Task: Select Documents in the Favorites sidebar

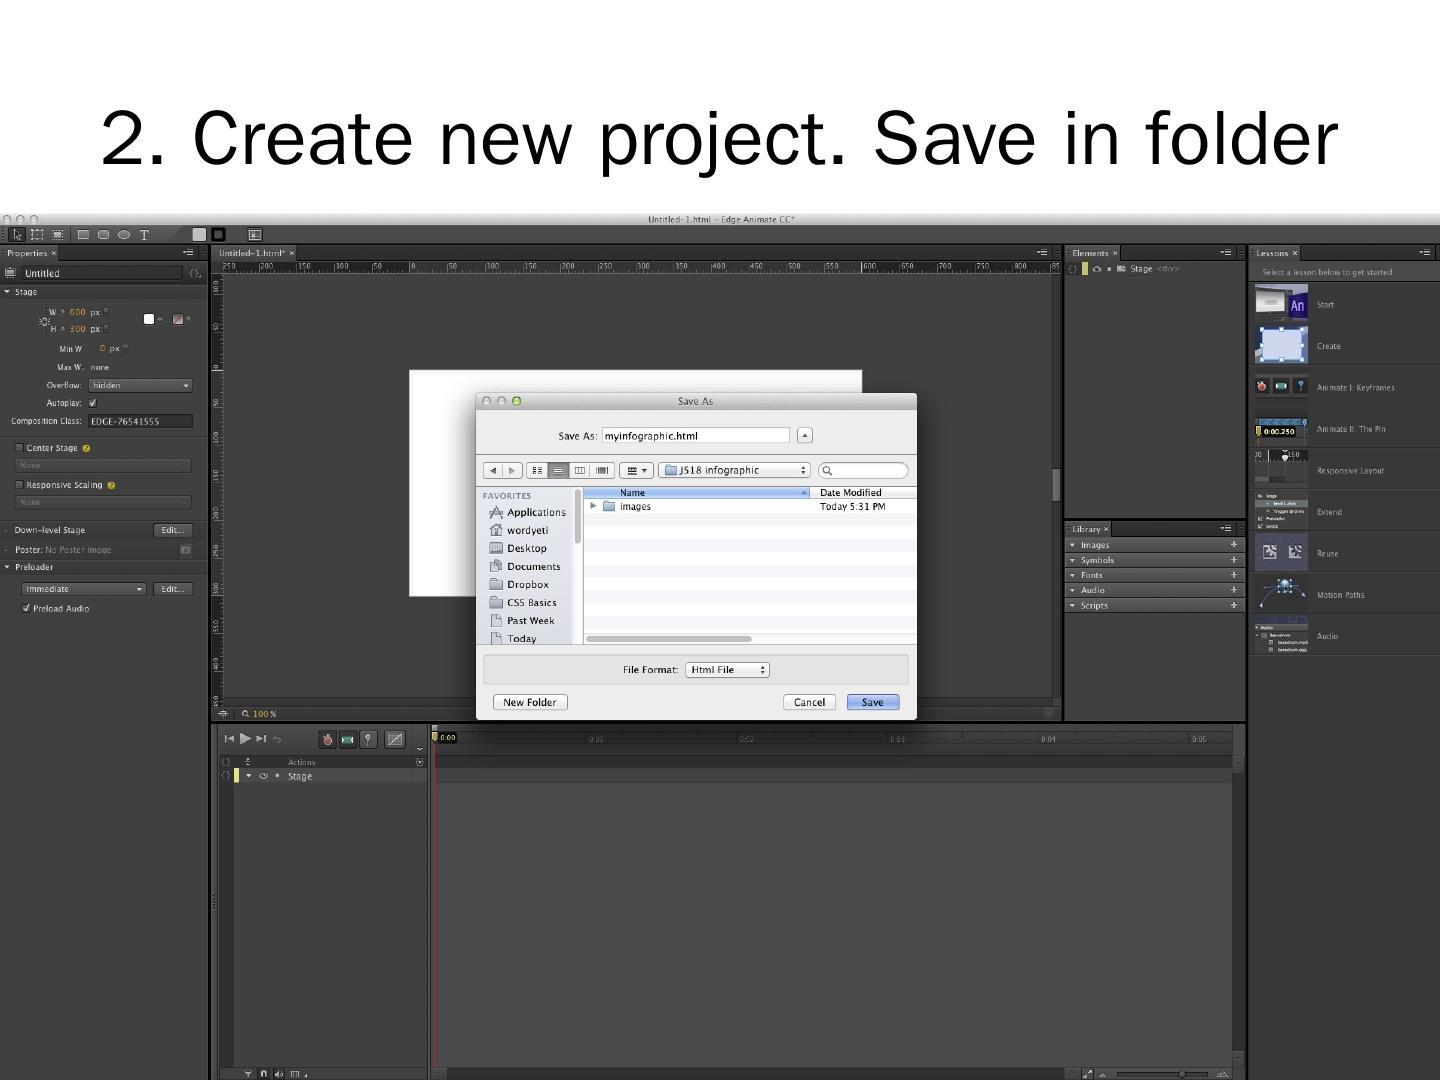Action: click(533, 567)
